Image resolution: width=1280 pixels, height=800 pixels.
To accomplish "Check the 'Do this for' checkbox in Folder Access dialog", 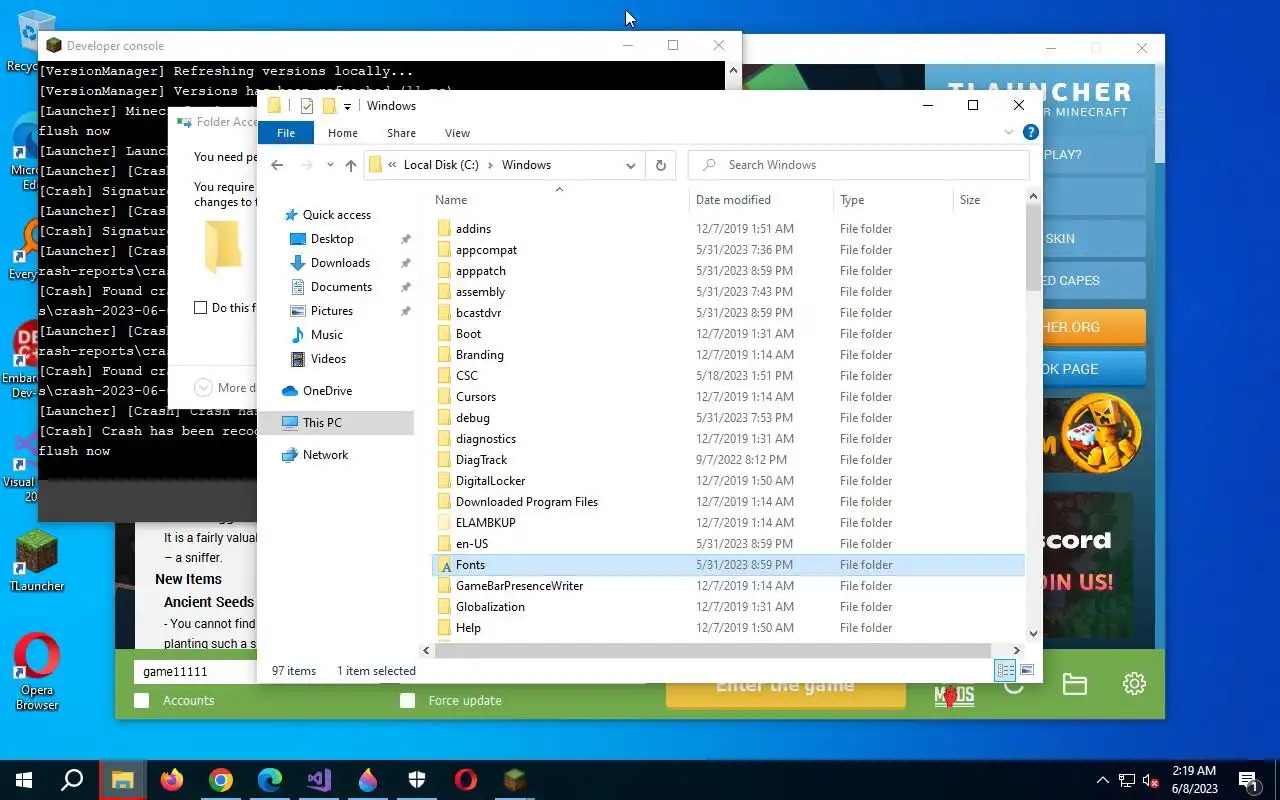I will 201,308.
